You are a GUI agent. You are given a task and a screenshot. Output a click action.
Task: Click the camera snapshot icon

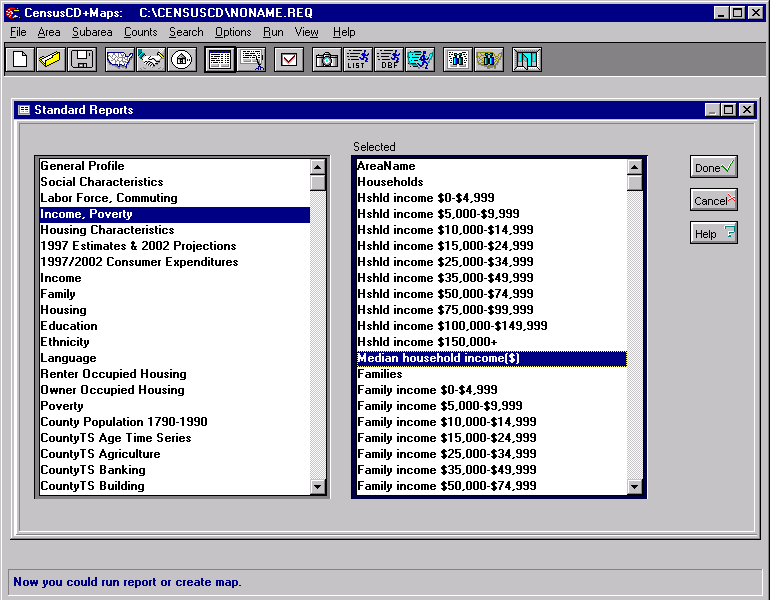tap(326, 60)
